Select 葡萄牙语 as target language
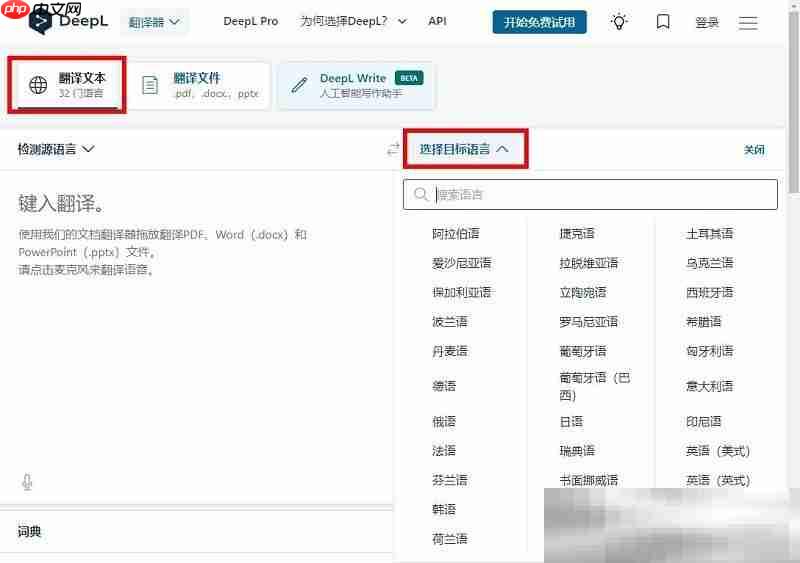Image resolution: width=800 pixels, height=563 pixels. (x=583, y=351)
